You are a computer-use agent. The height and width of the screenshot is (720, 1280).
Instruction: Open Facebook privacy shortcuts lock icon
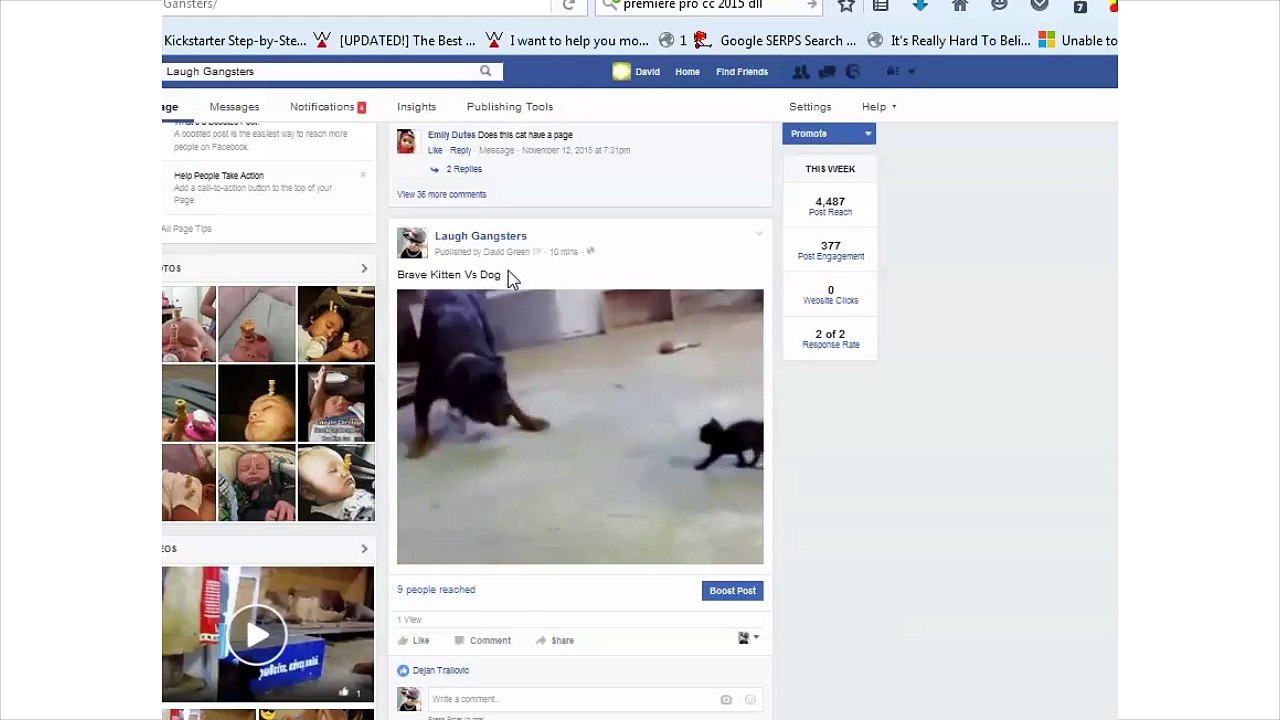pos(893,71)
